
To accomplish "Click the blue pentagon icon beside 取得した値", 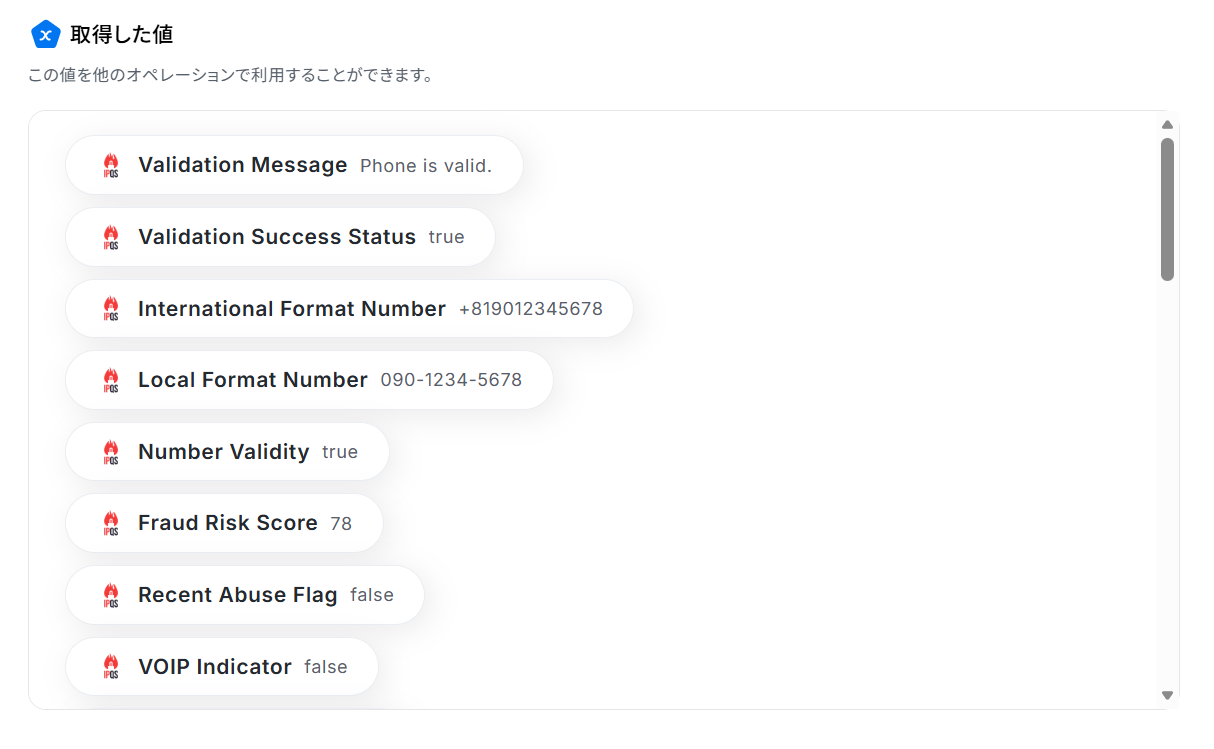I will (45, 34).
